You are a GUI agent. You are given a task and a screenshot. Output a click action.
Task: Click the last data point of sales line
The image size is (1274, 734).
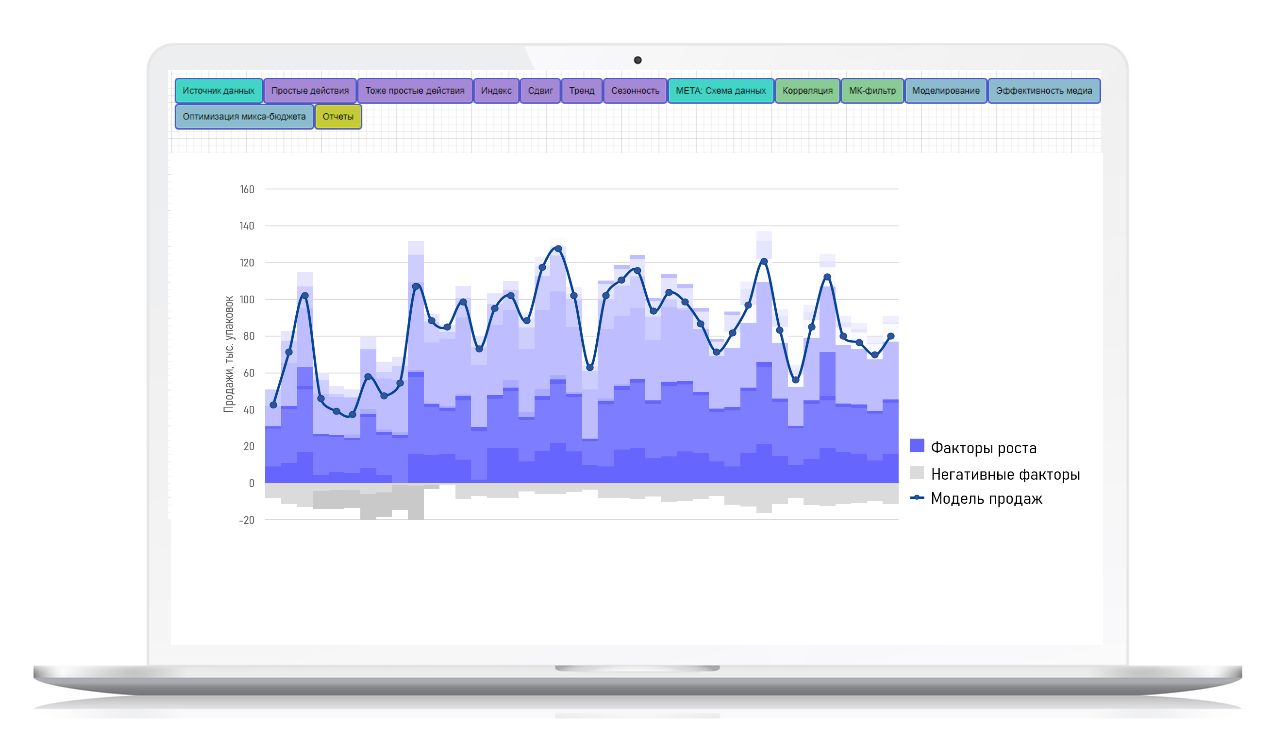coord(890,337)
